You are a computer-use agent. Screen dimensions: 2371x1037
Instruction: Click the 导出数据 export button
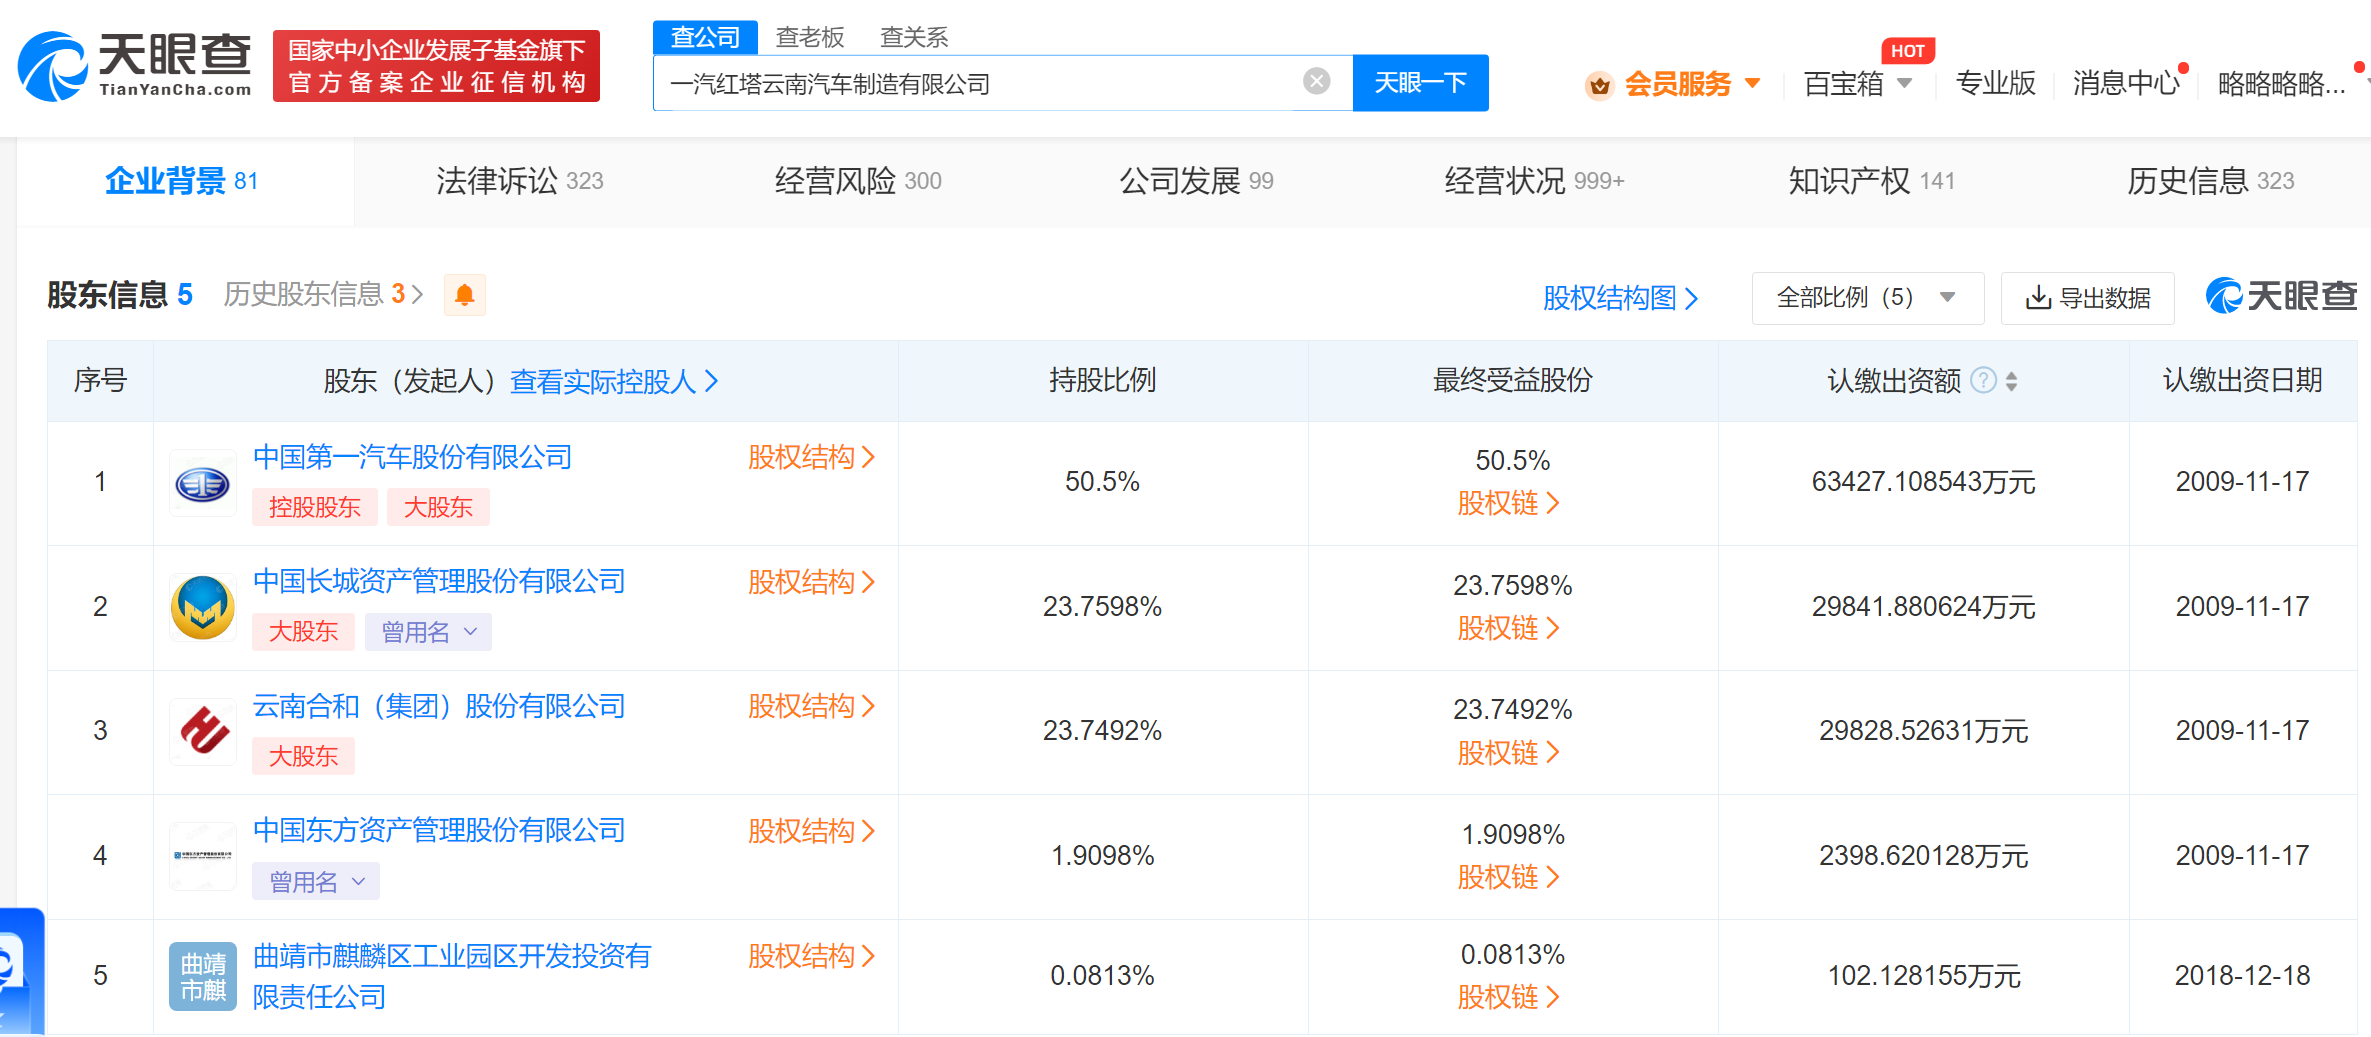click(2088, 298)
